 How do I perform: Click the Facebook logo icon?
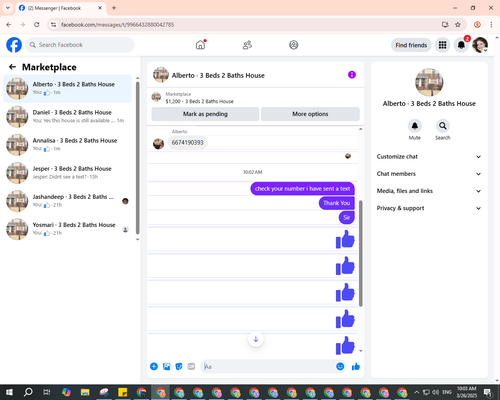(x=14, y=45)
